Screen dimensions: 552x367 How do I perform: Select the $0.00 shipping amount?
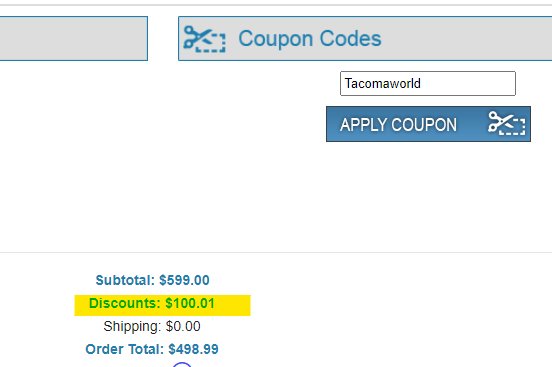point(183,326)
